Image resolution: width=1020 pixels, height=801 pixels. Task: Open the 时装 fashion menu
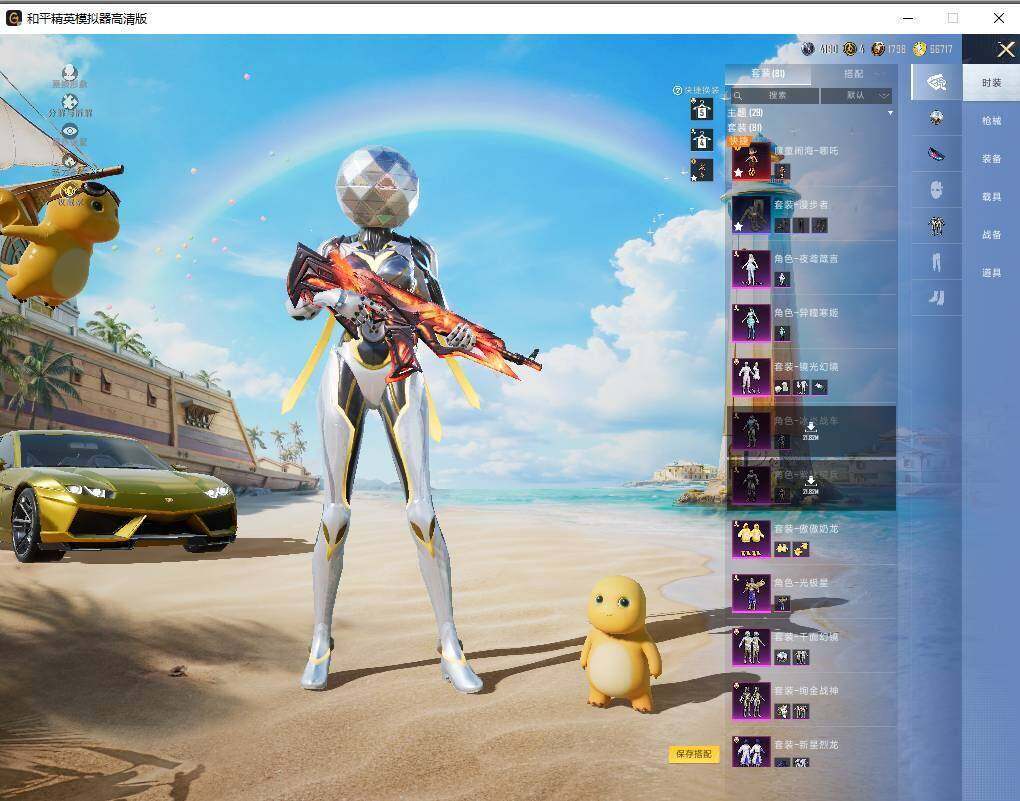(991, 83)
